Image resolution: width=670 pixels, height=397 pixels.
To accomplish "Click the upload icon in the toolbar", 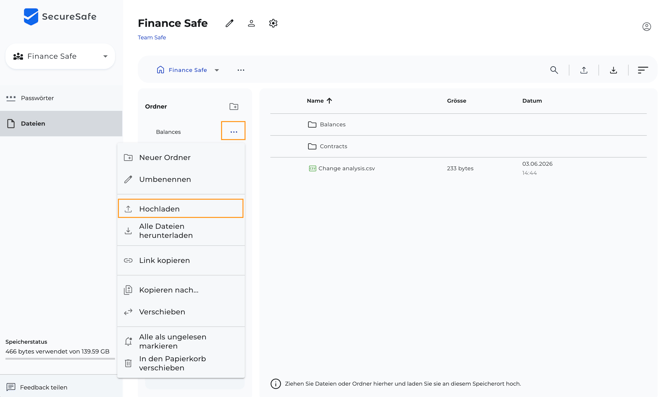I will (584, 70).
